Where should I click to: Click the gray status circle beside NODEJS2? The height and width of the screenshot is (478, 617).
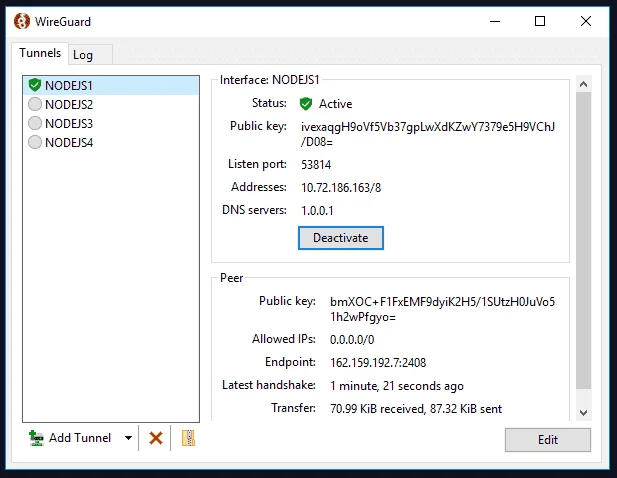coord(35,104)
